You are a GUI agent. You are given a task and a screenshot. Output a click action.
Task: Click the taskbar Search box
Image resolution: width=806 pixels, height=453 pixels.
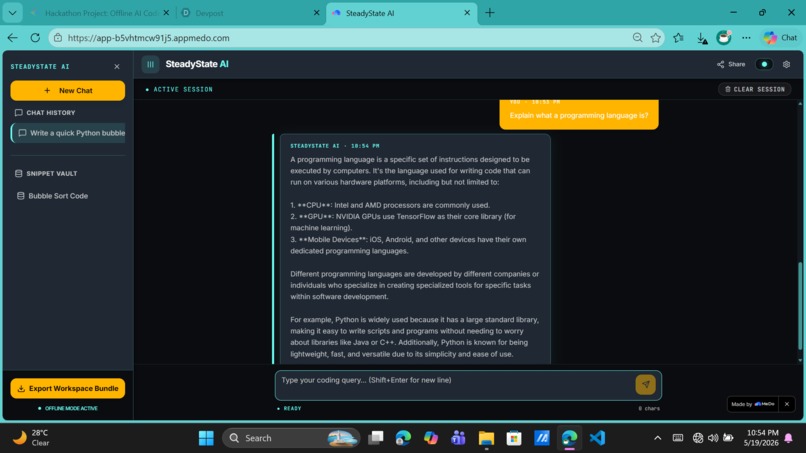pyautogui.click(x=291, y=438)
